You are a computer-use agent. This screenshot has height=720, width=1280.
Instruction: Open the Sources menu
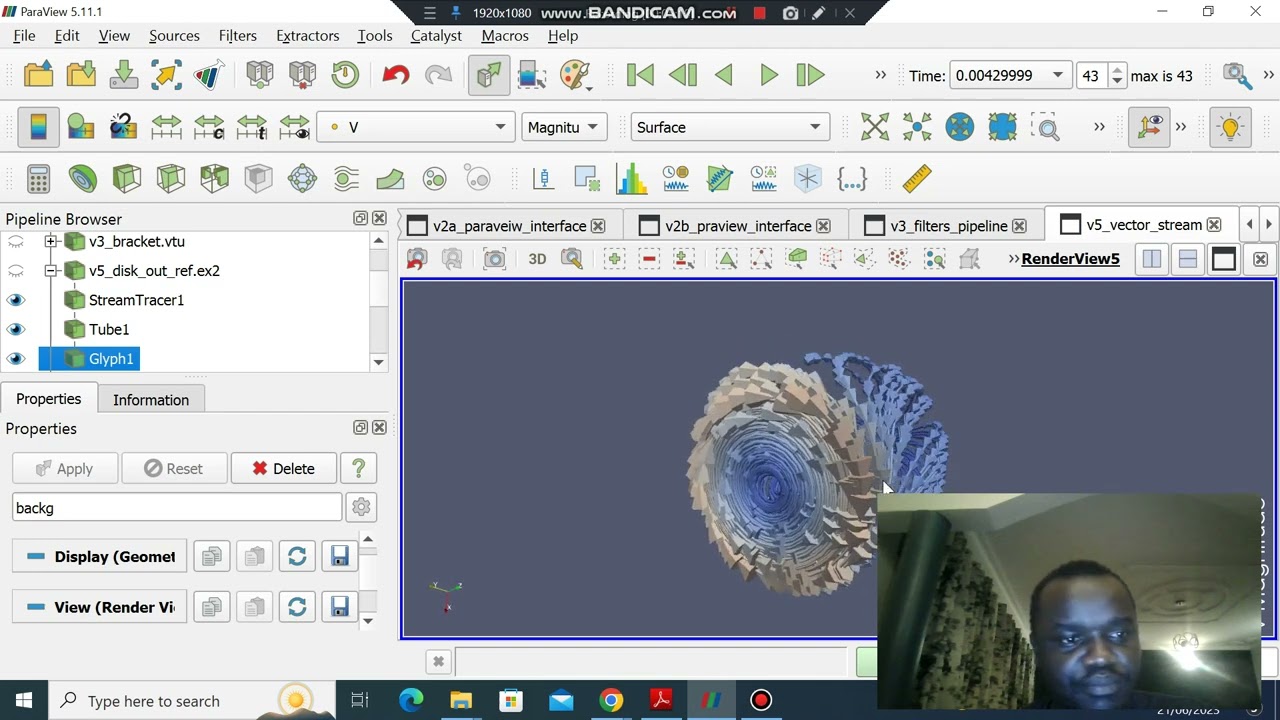click(174, 36)
